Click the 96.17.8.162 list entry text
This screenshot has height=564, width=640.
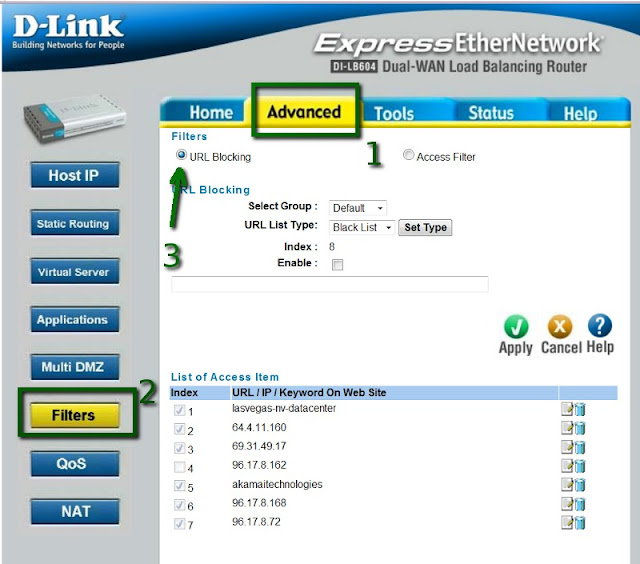click(x=259, y=465)
